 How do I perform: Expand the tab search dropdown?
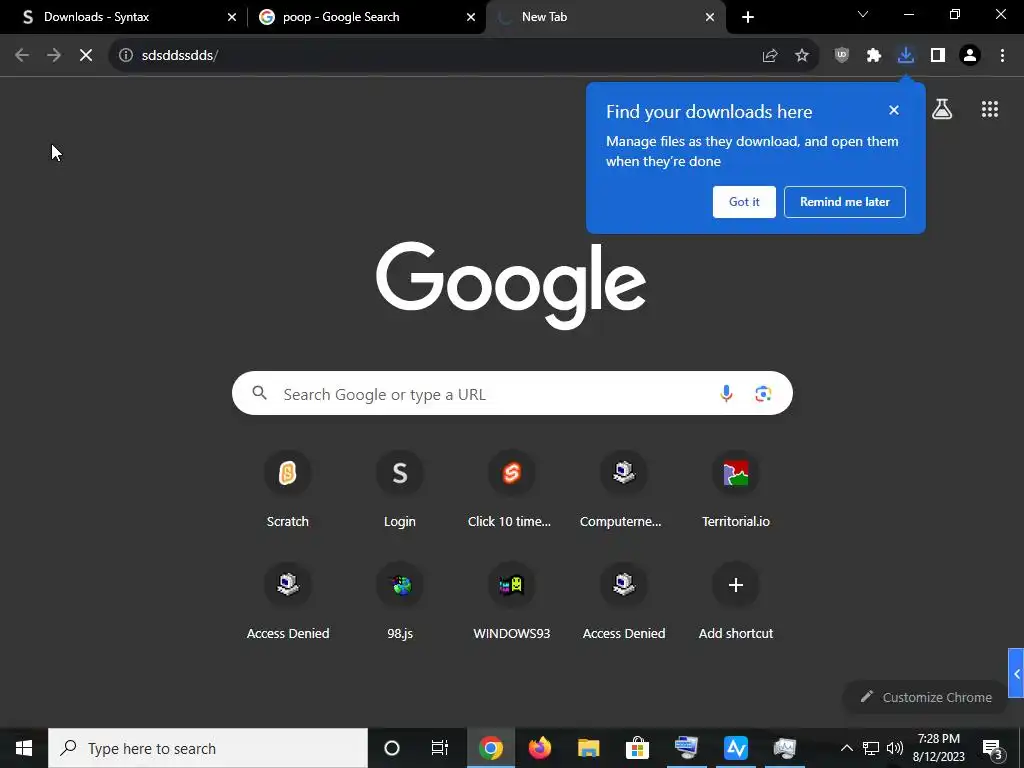click(863, 14)
